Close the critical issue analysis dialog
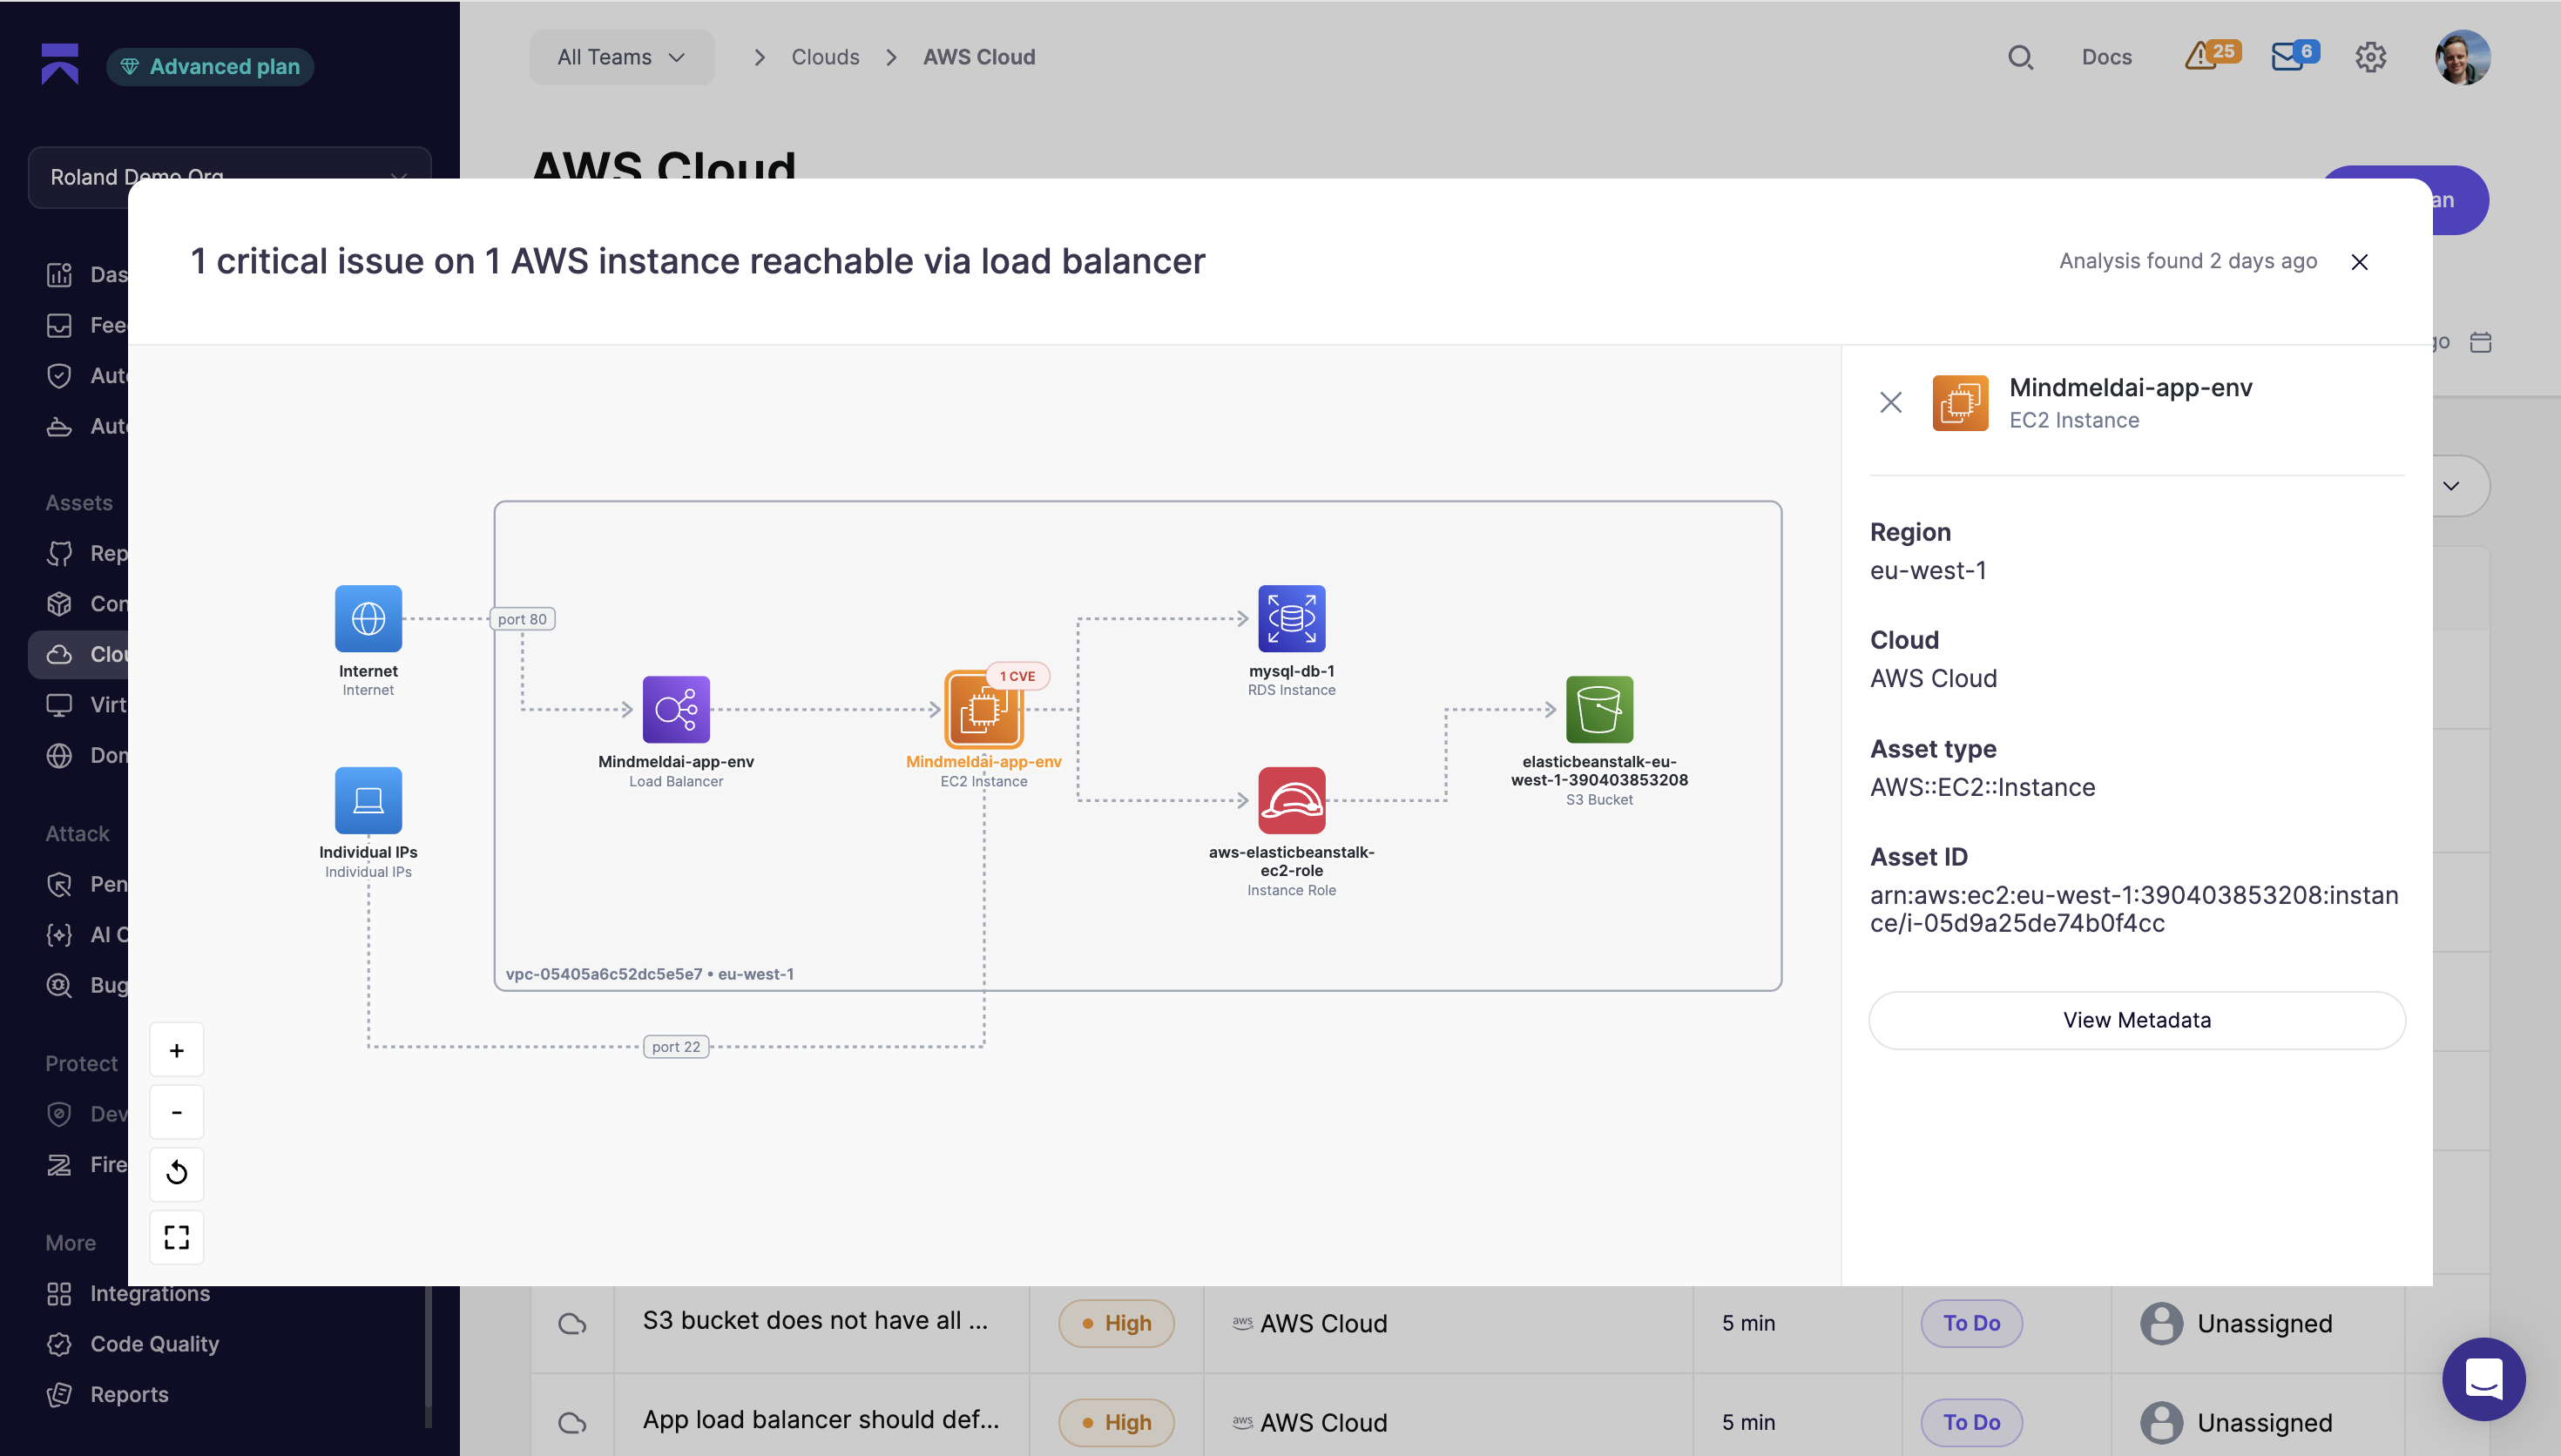The image size is (2561, 1456). (x=2359, y=261)
